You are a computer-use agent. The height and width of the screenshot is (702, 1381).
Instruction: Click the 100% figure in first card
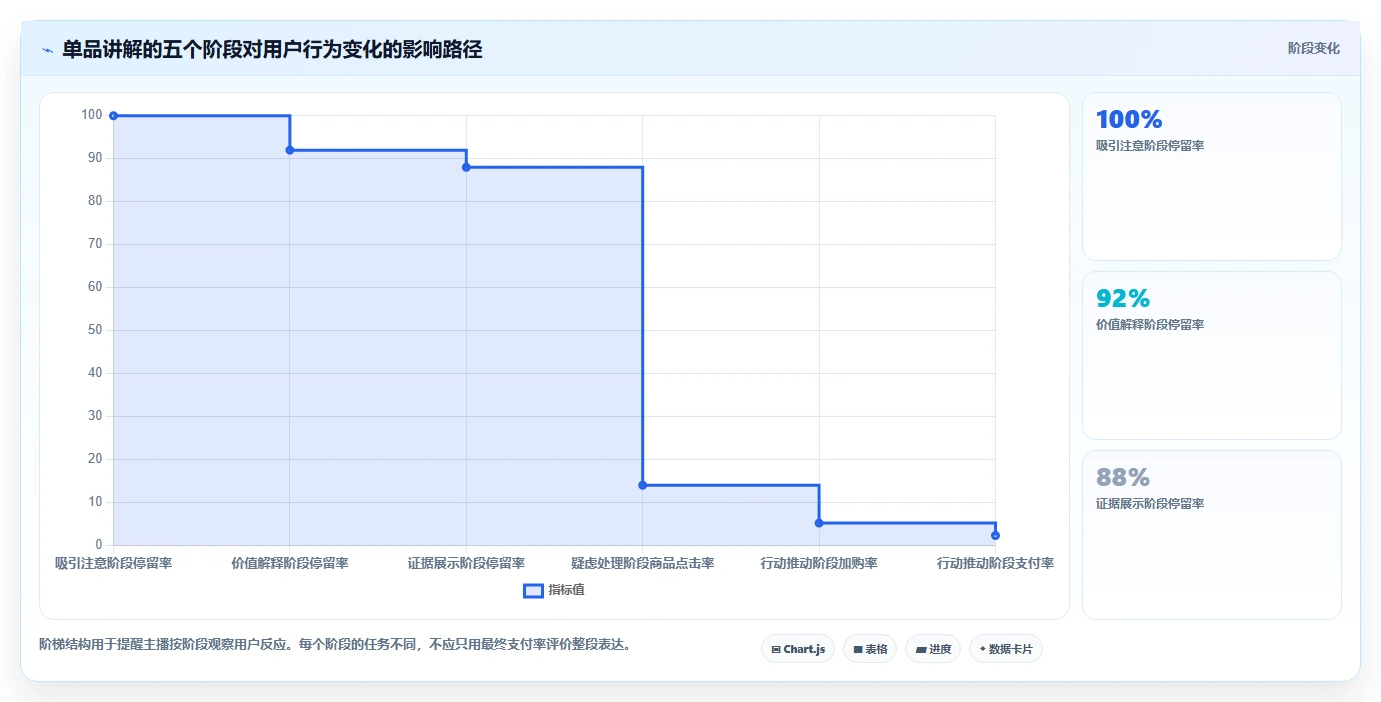tap(1129, 120)
